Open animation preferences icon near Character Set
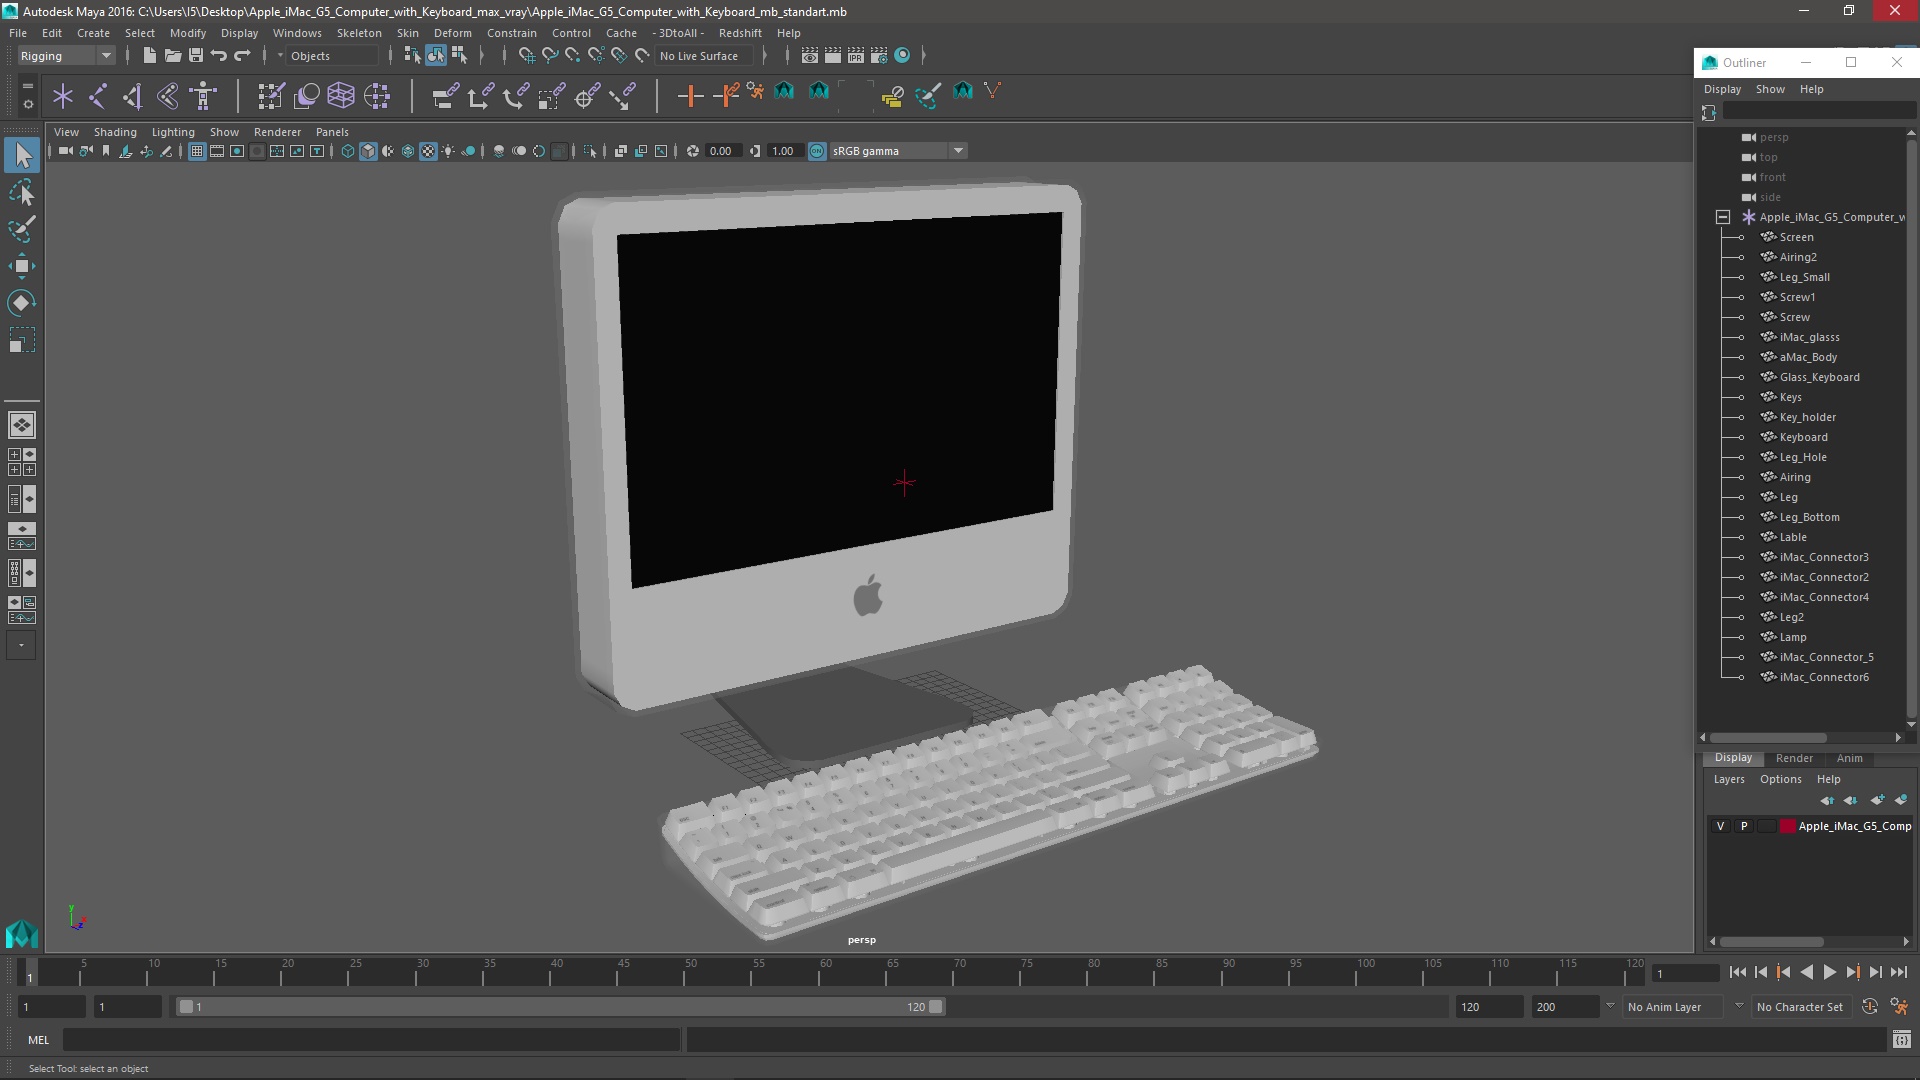The width and height of the screenshot is (1920, 1080). (x=1899, y=1007)
